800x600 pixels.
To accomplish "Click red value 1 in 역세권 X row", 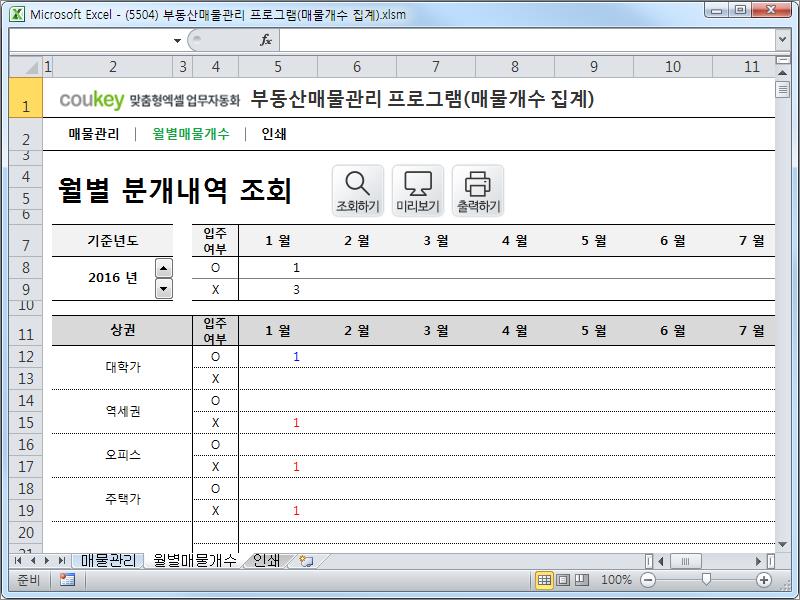I will point(296,422).
